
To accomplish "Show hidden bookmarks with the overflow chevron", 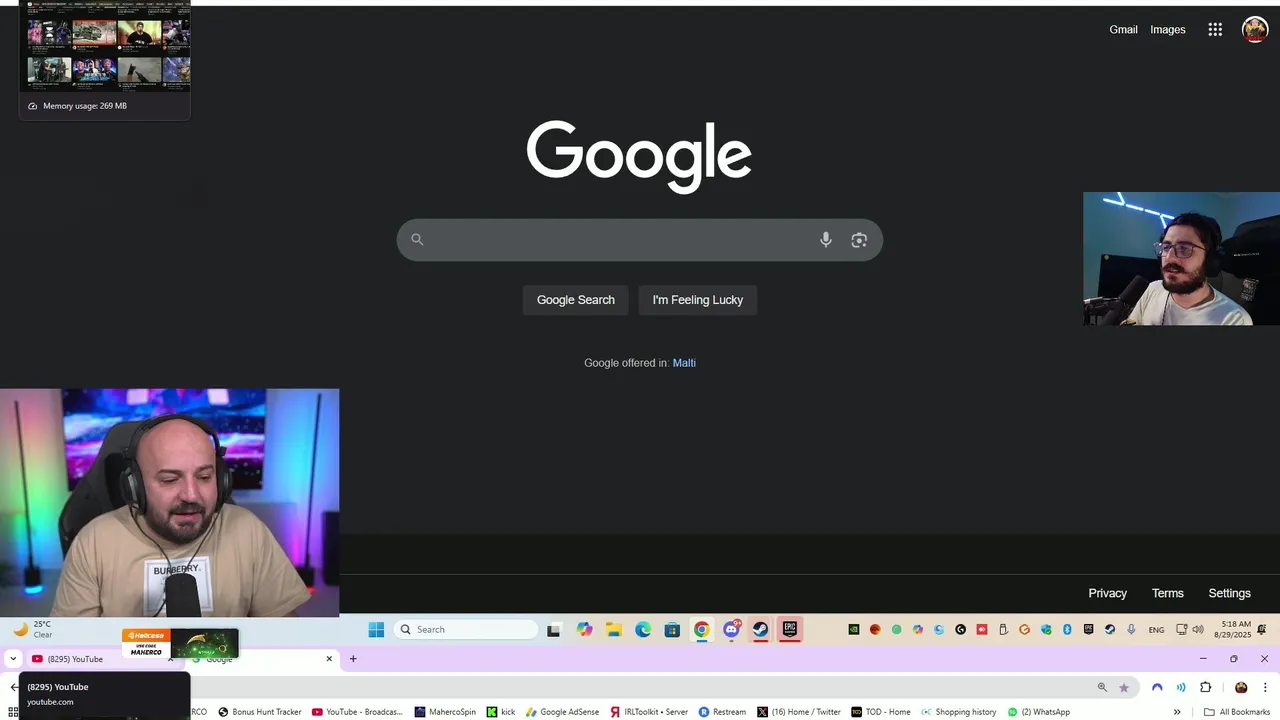I will click(1177, 712).
